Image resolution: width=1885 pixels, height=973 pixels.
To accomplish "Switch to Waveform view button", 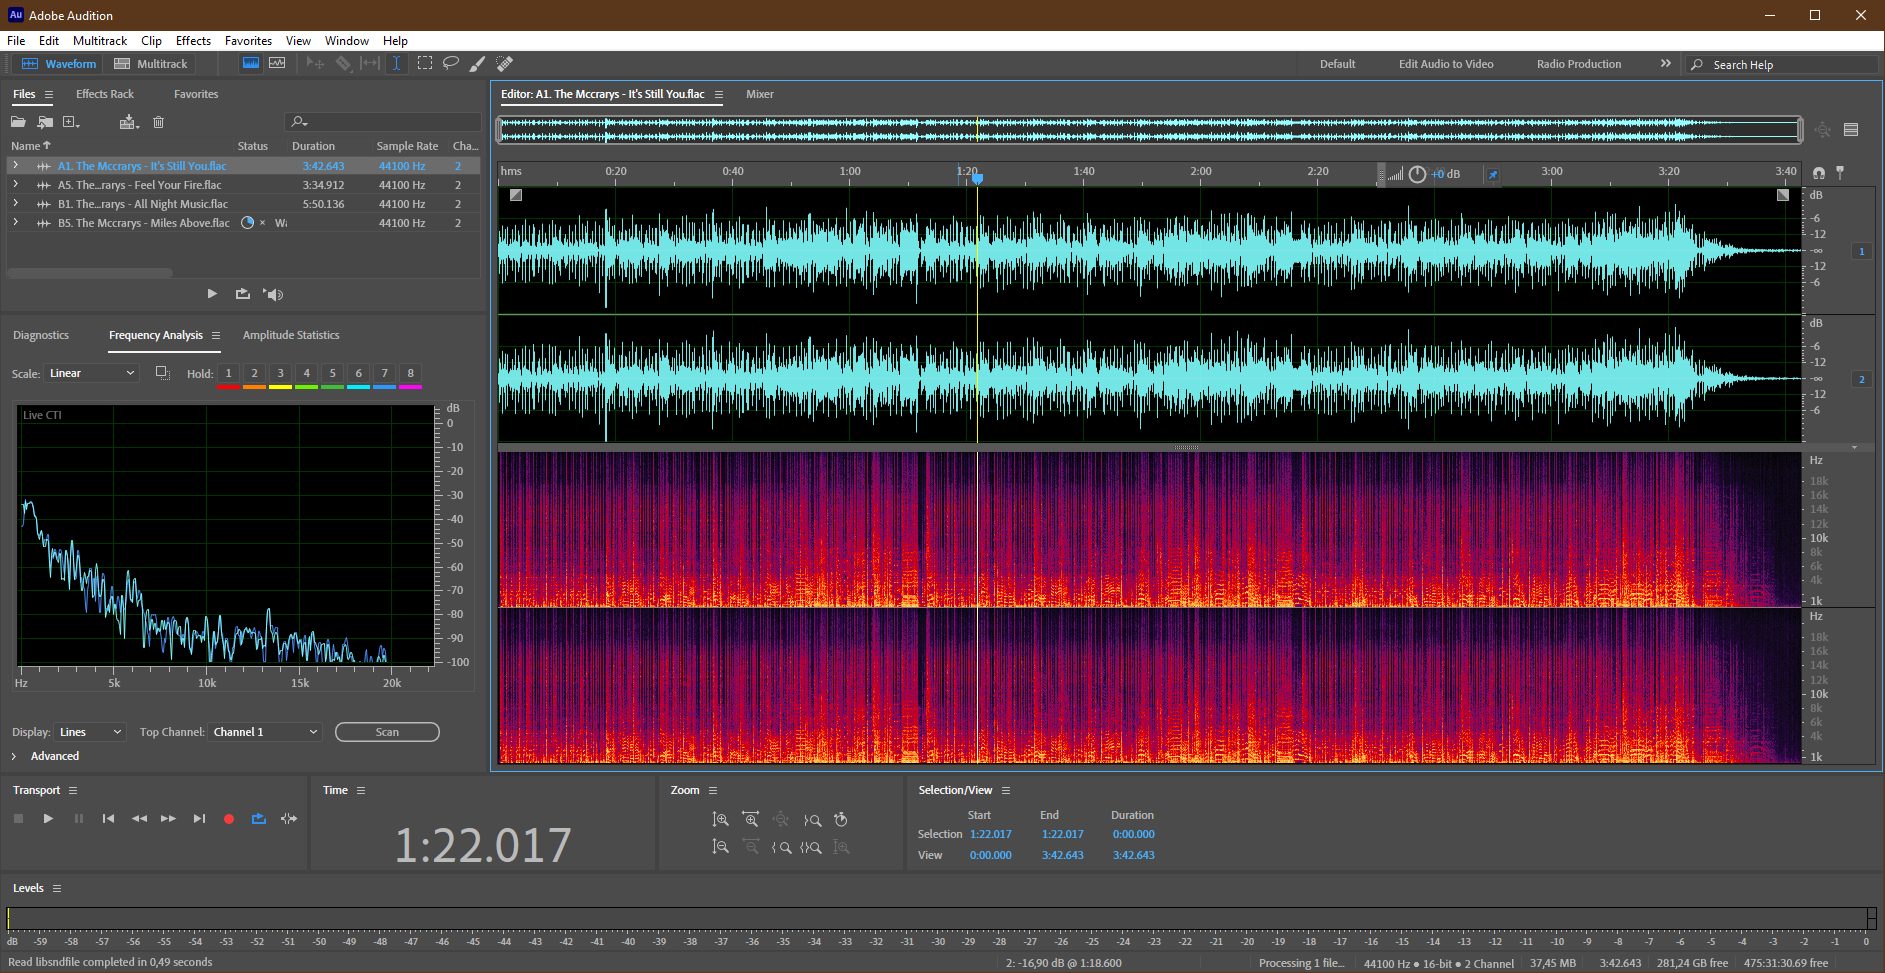I will click(x=59, y=63).
